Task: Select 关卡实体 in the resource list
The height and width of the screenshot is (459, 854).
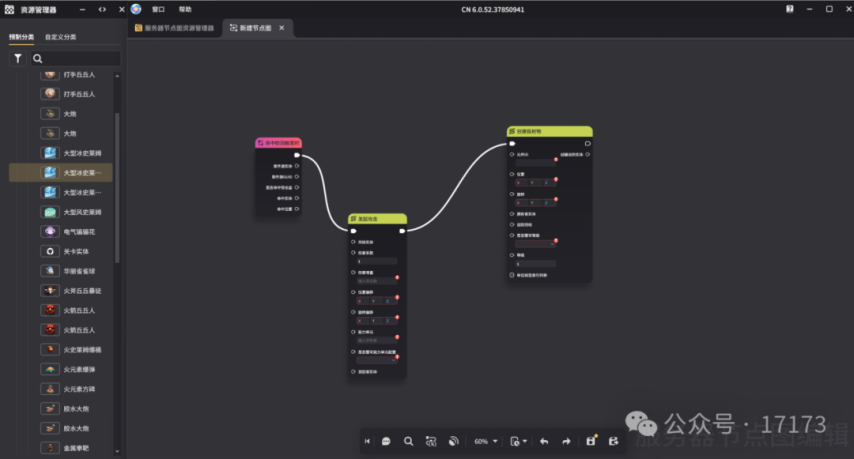Action: 76,251
